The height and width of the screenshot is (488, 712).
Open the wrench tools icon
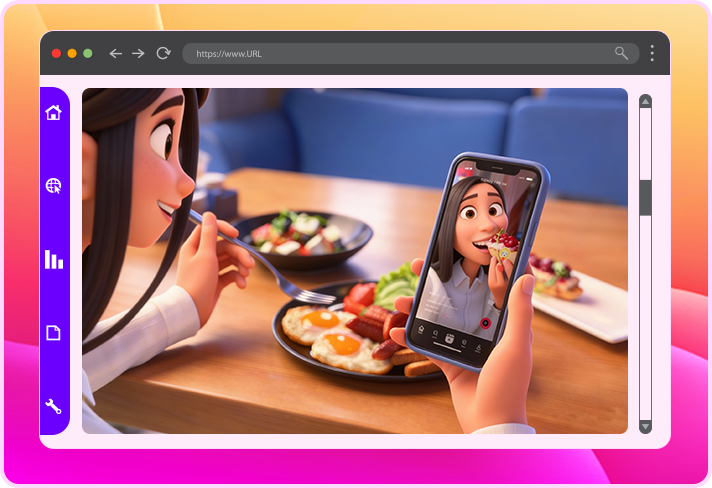point(54,406)
